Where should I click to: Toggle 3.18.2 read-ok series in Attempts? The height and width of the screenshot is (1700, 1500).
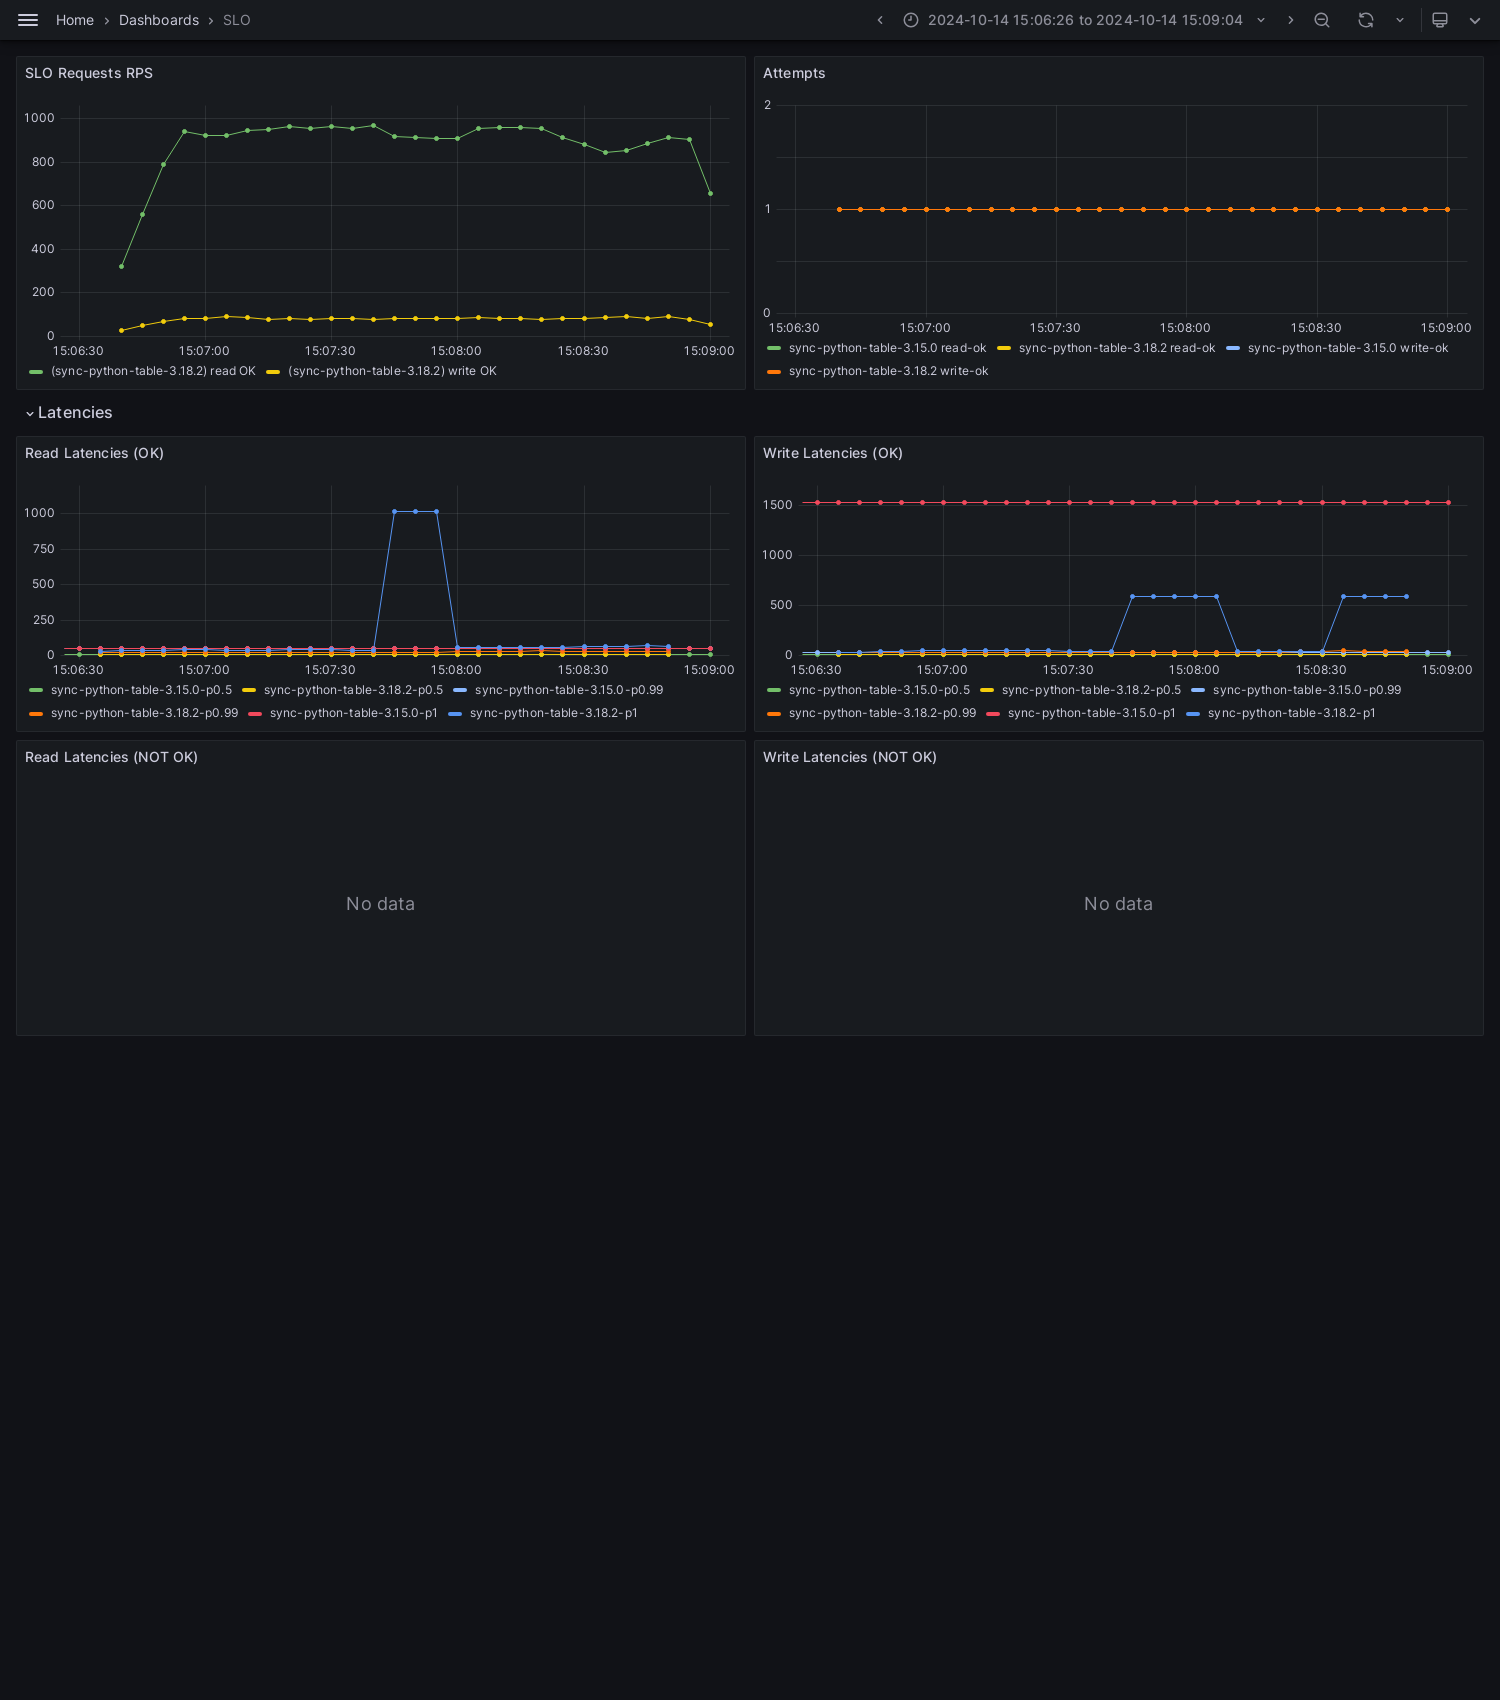(x=1117, y=348)
